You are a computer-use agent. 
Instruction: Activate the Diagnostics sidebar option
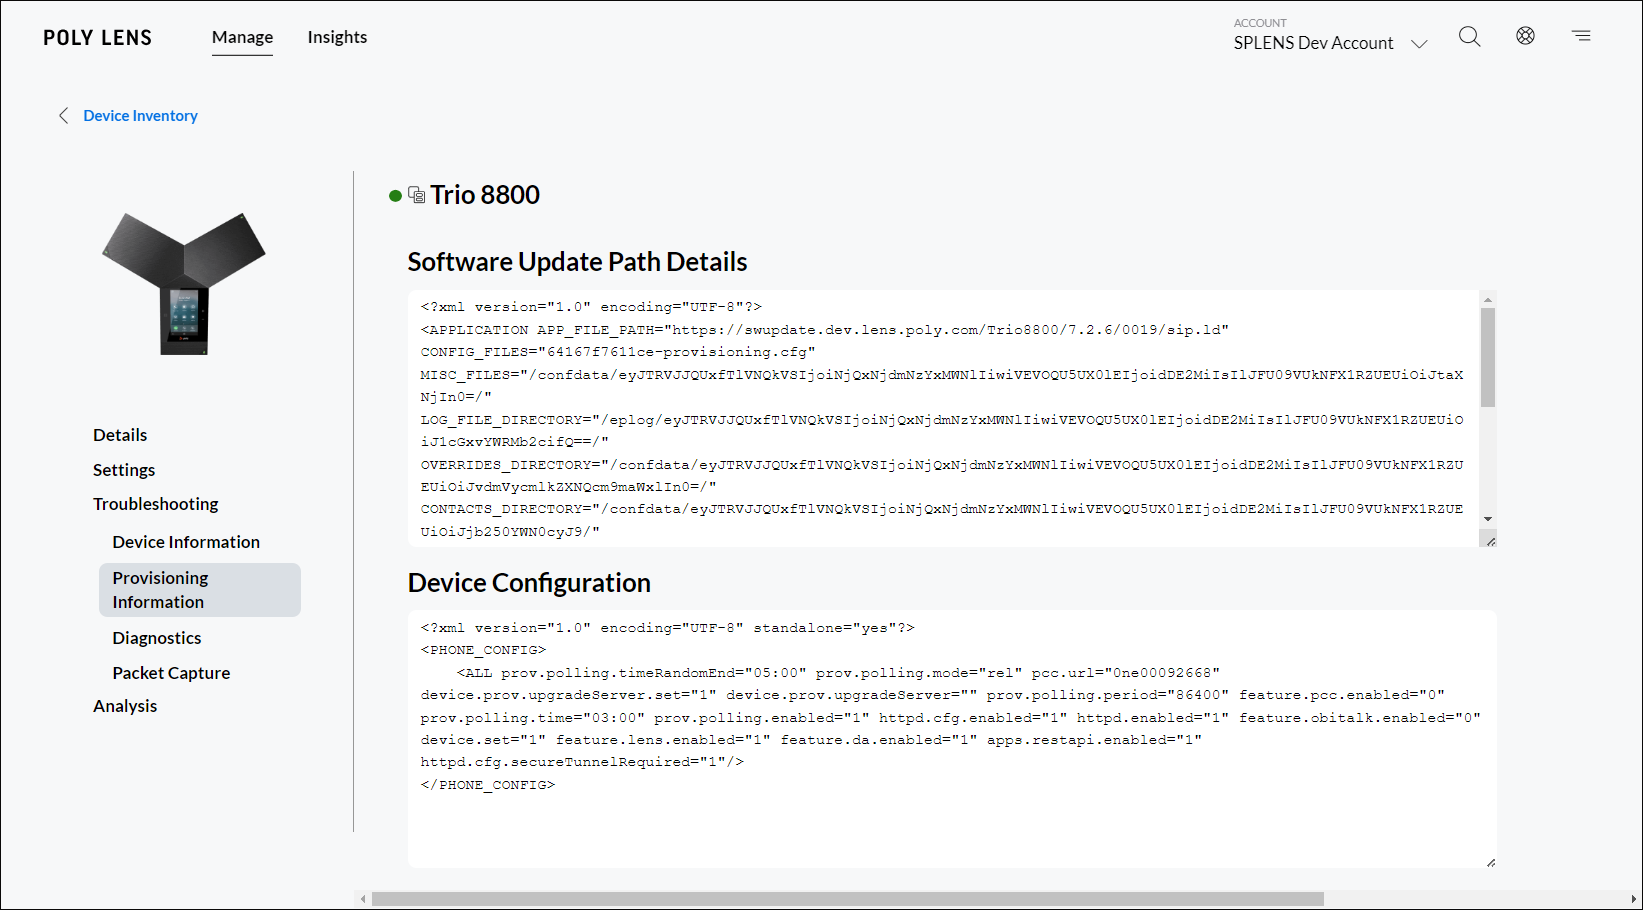point(156,637)
